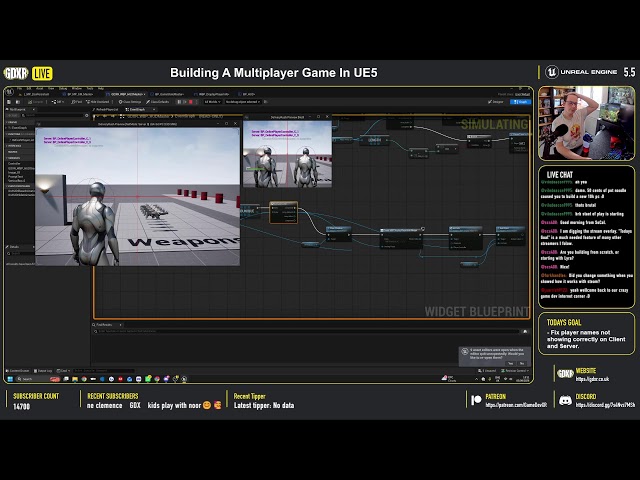Open the Windows Start menu
This screenshot has height=480, width=640.
pyautogui.click(x=10, y=379)
